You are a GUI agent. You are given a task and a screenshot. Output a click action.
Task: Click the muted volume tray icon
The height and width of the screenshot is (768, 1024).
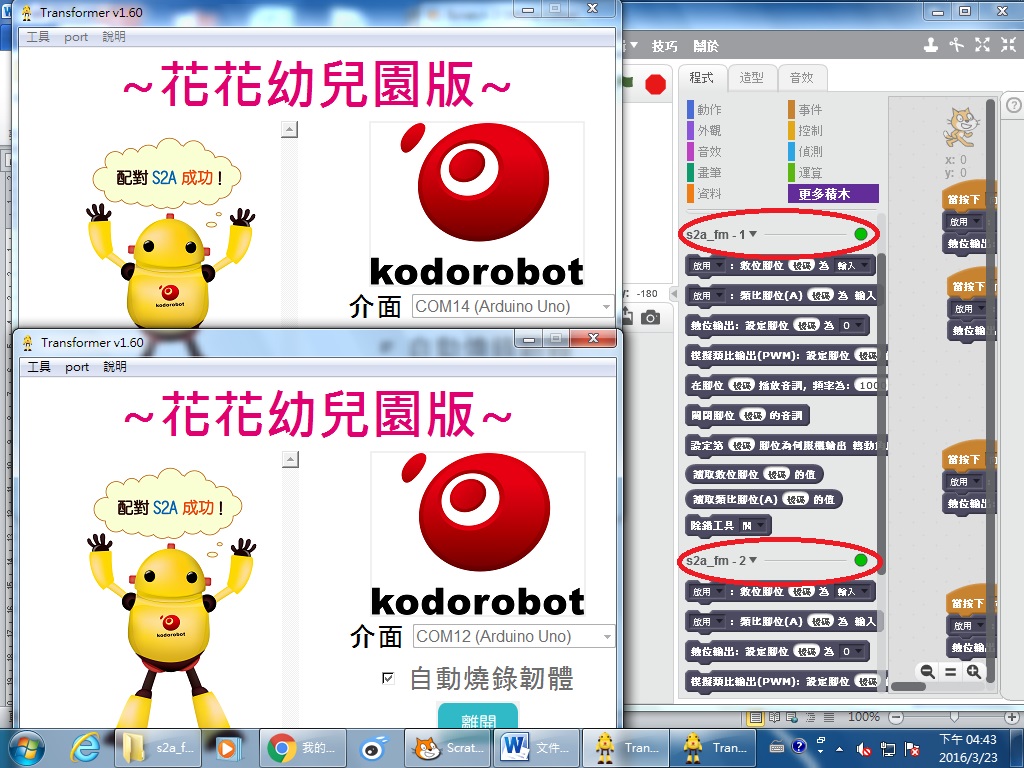864,748
